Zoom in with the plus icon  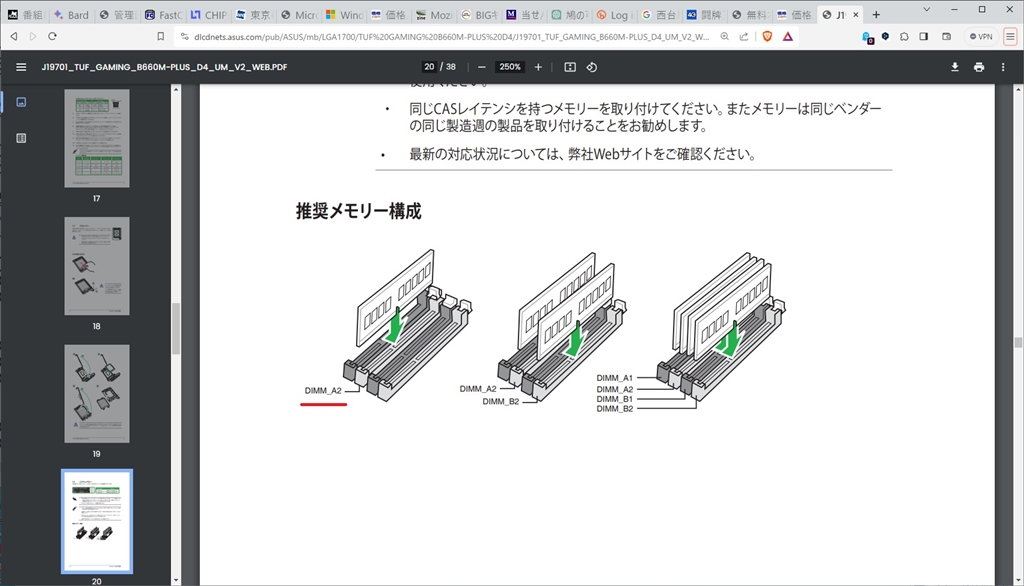[538, 67]
